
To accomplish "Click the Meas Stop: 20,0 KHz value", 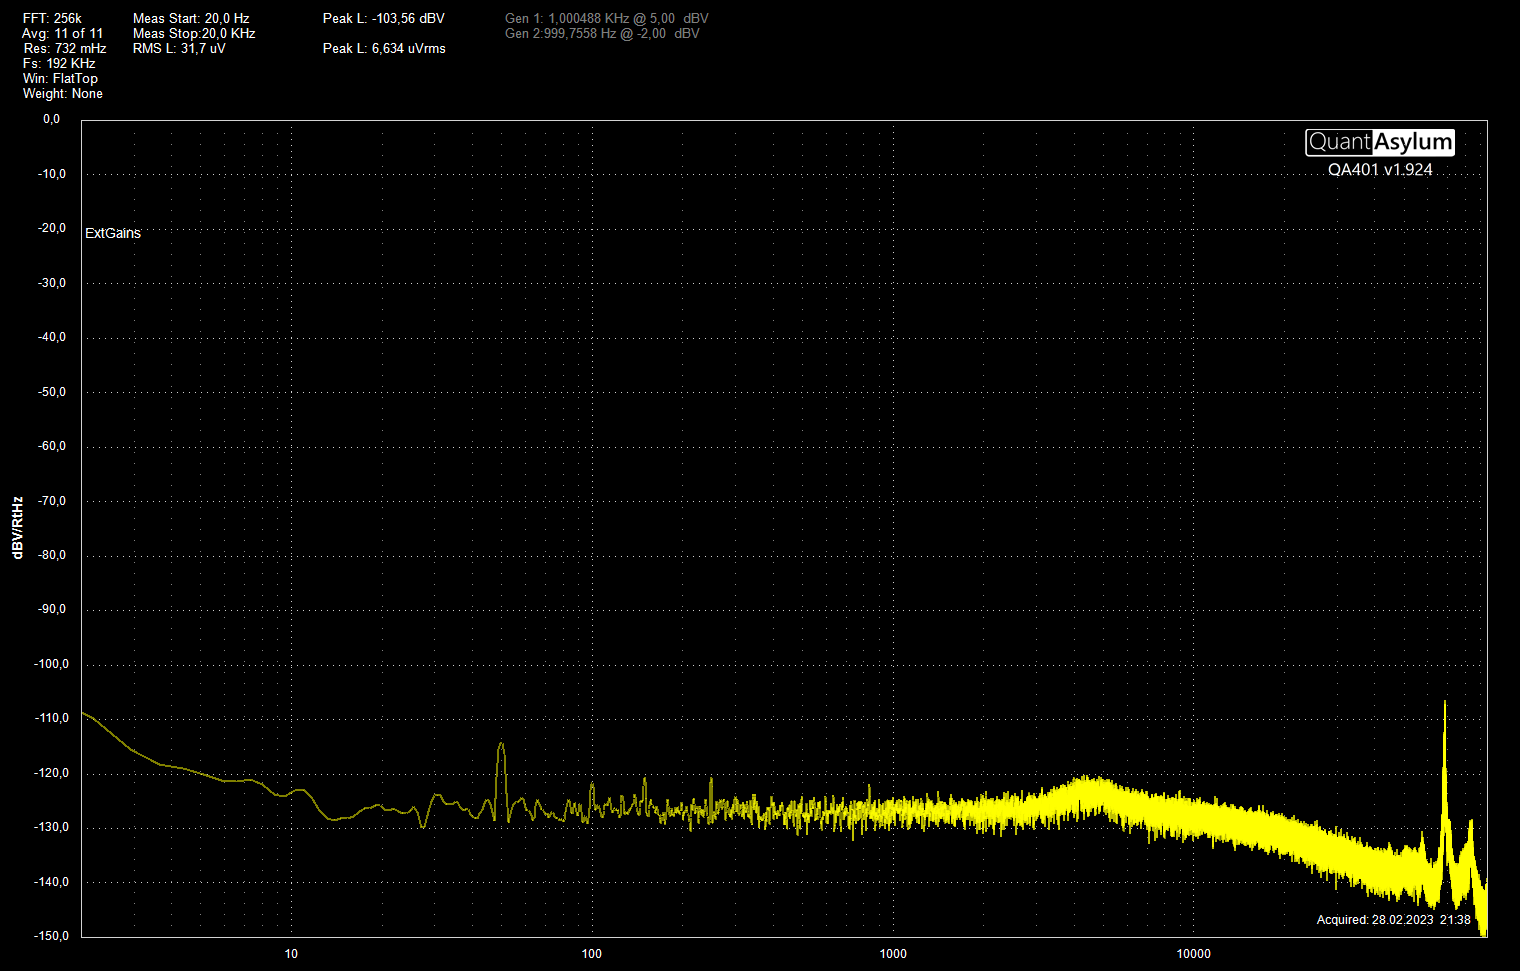I will [x=194, y=33].
